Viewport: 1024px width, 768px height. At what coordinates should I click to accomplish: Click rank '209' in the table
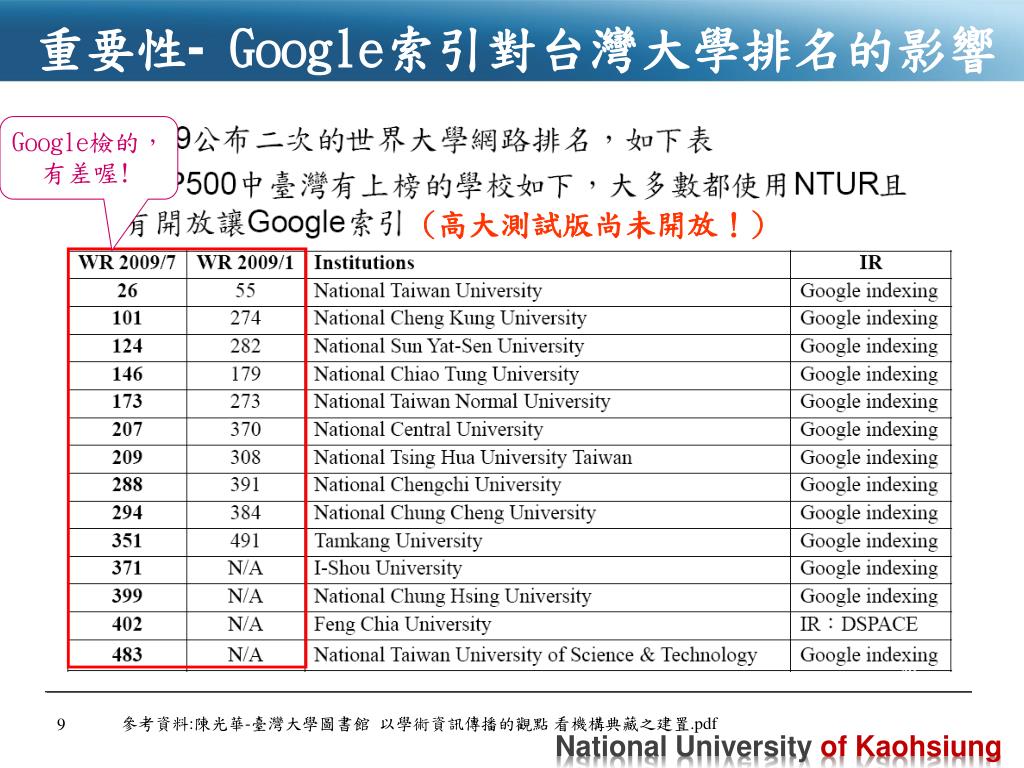[x=127, y=458]
